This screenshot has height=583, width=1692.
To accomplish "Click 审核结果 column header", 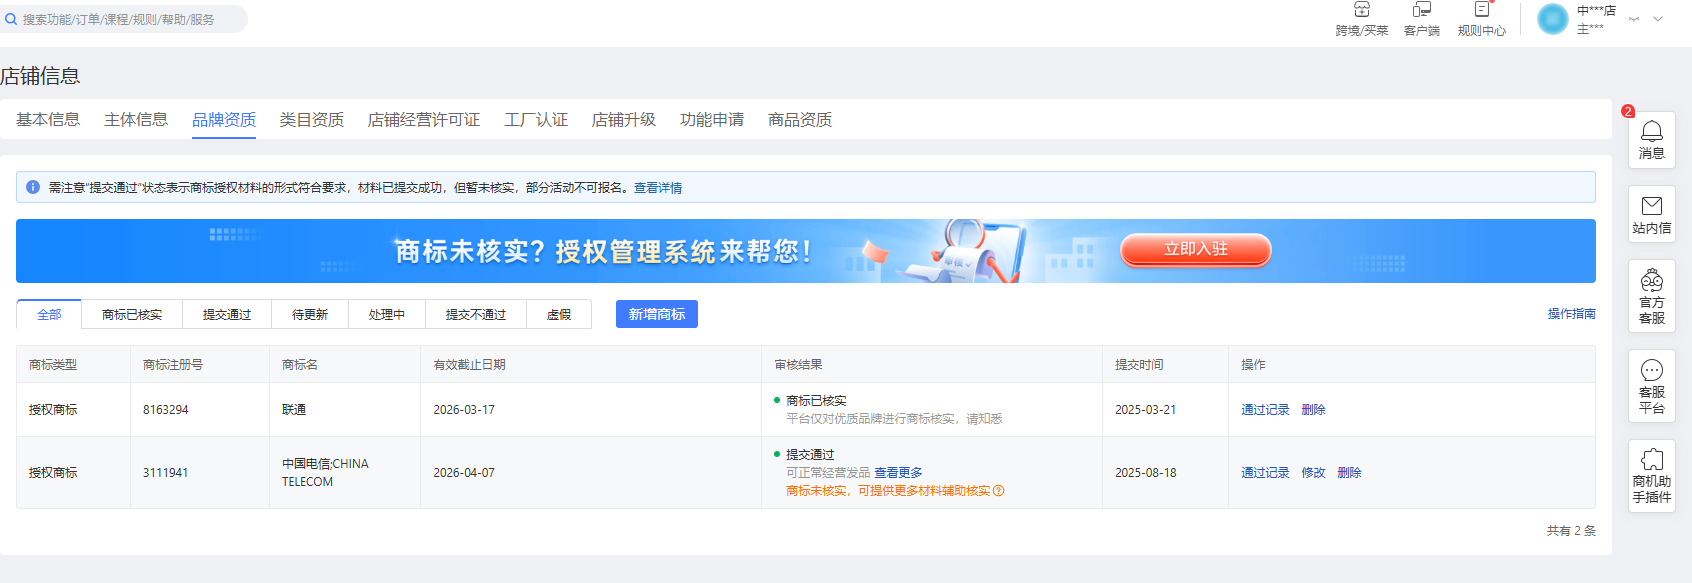I will (798, 365).
